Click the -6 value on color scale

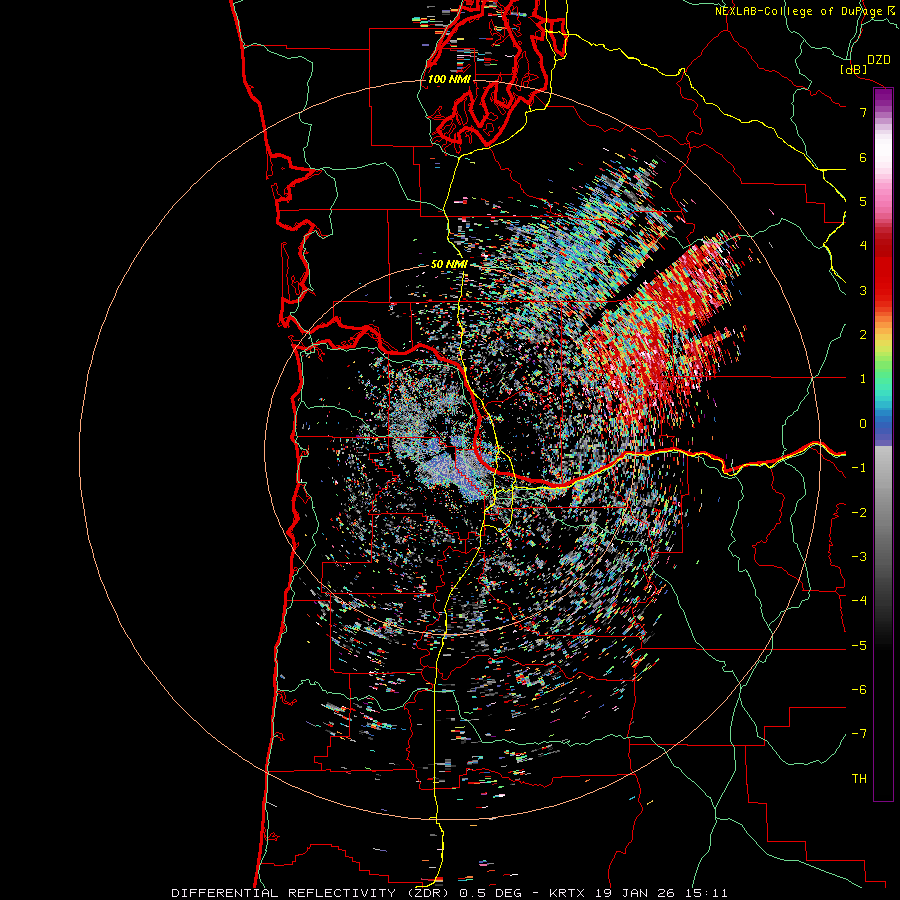pyautogui.click(x=859, y=690)
